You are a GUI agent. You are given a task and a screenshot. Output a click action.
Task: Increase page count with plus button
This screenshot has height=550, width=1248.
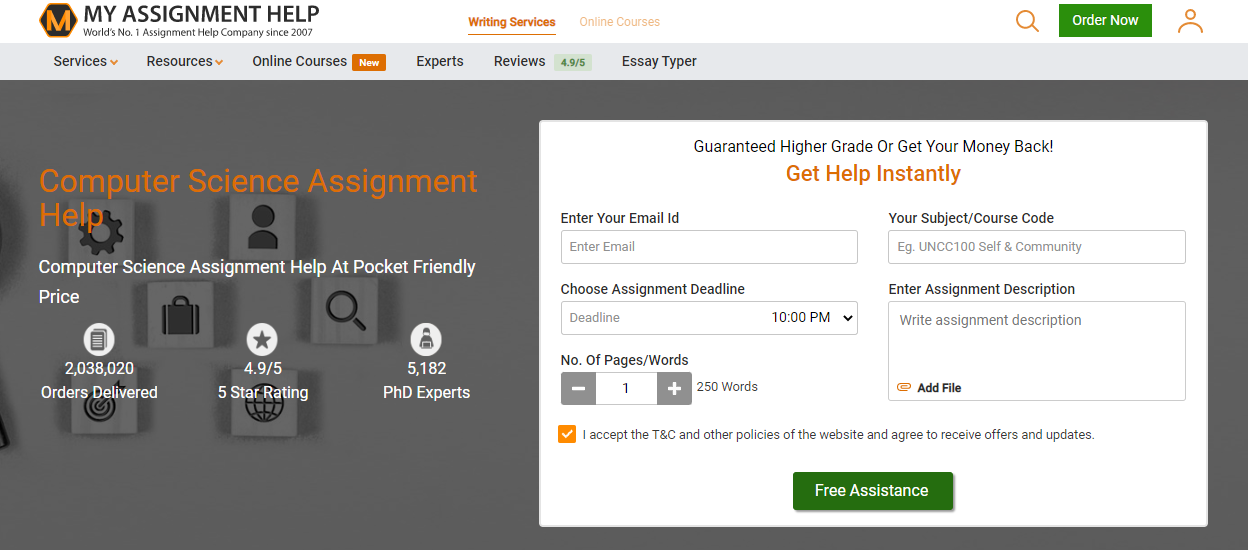[674, 389]
